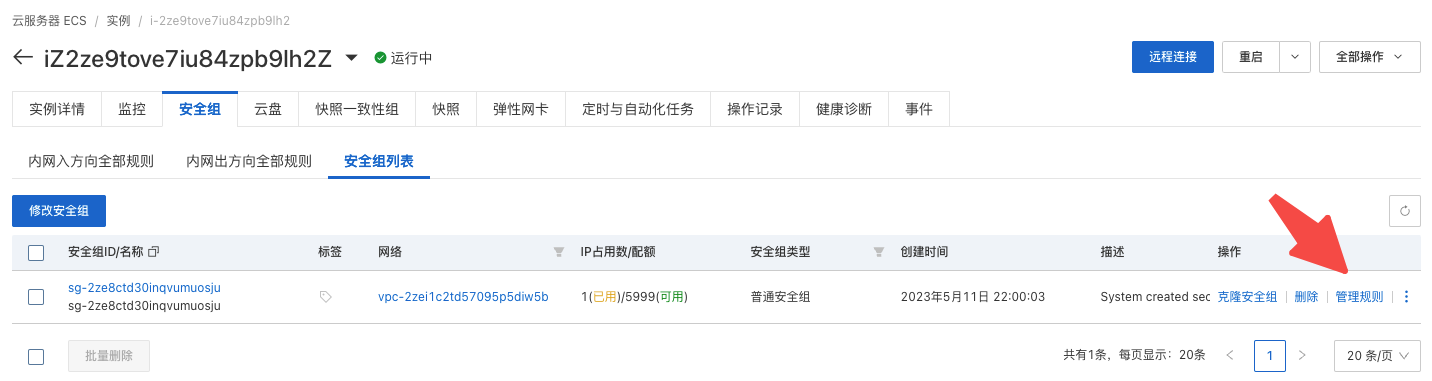This screenshot has height=381, width=1432.
Task: Expand the instance name dropdown caret
Action: click(351, 58)
